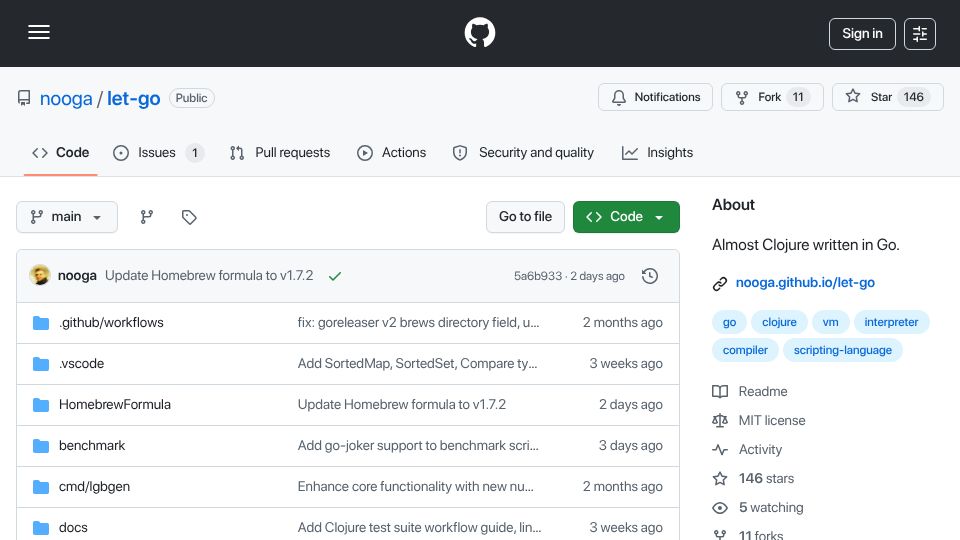Click the benchmark folder icon
Screen dimensions: 960x540
click(41, 446)
